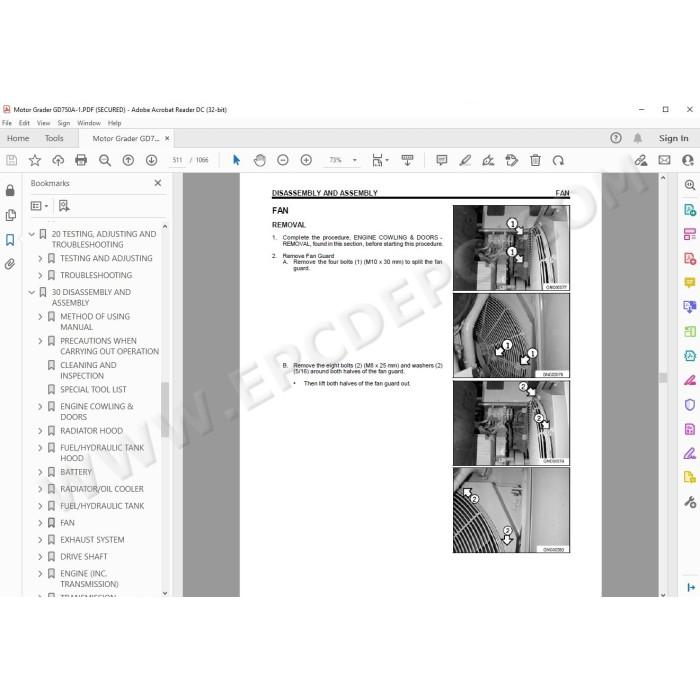The height and width of the screenshot is (700, 700).
Task: Expand Testing and Adjusting bookmark
Action: pos(40,258)
